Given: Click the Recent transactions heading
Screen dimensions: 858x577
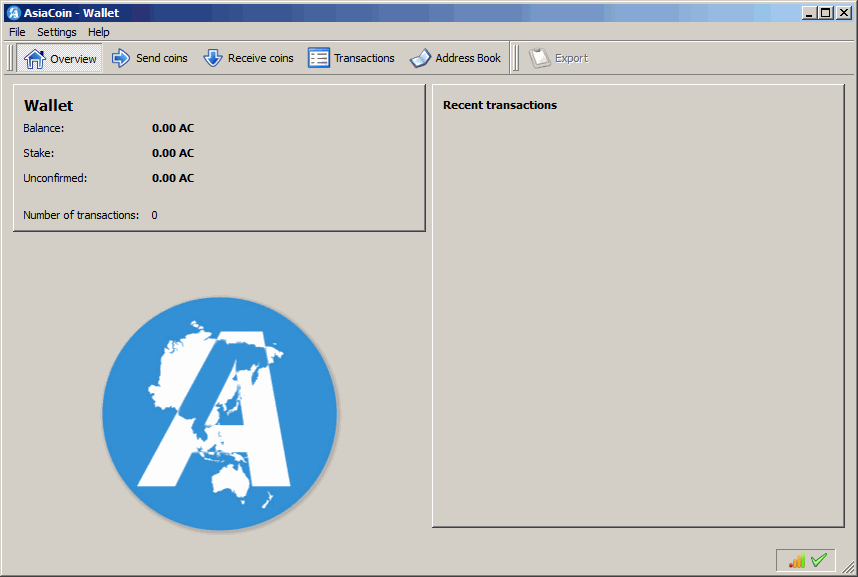Looking at the screenshot, I should pos(500,105).
